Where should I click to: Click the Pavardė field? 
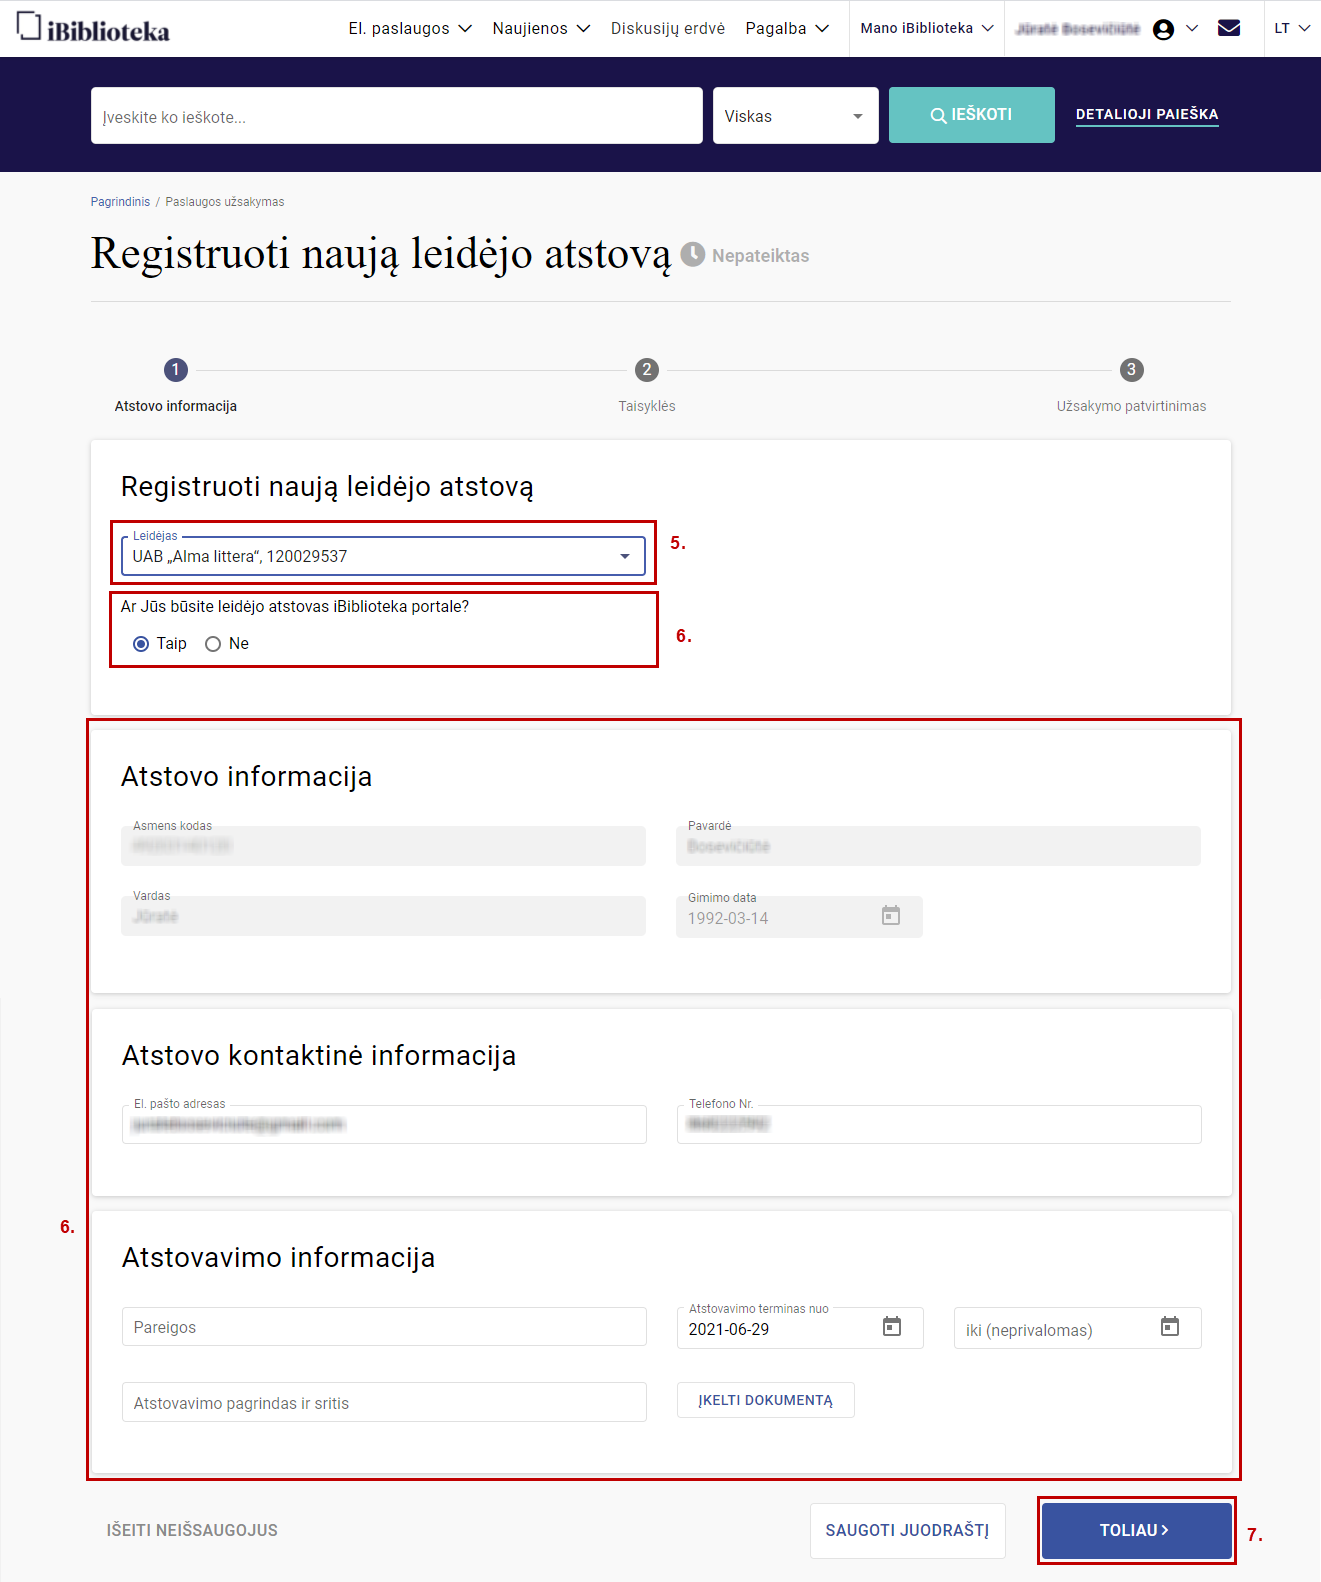point(938,846)
